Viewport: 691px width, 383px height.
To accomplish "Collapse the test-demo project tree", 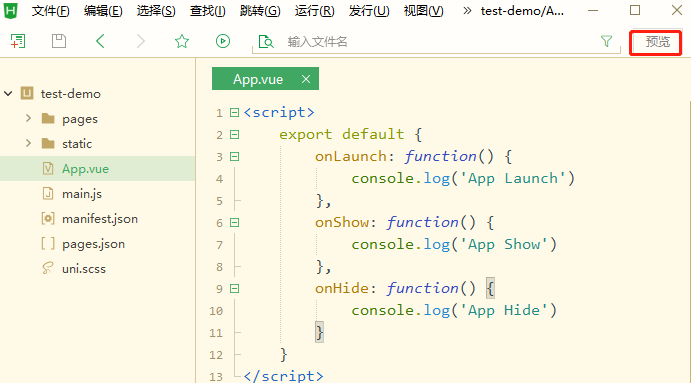I will (x=8, y=93).
